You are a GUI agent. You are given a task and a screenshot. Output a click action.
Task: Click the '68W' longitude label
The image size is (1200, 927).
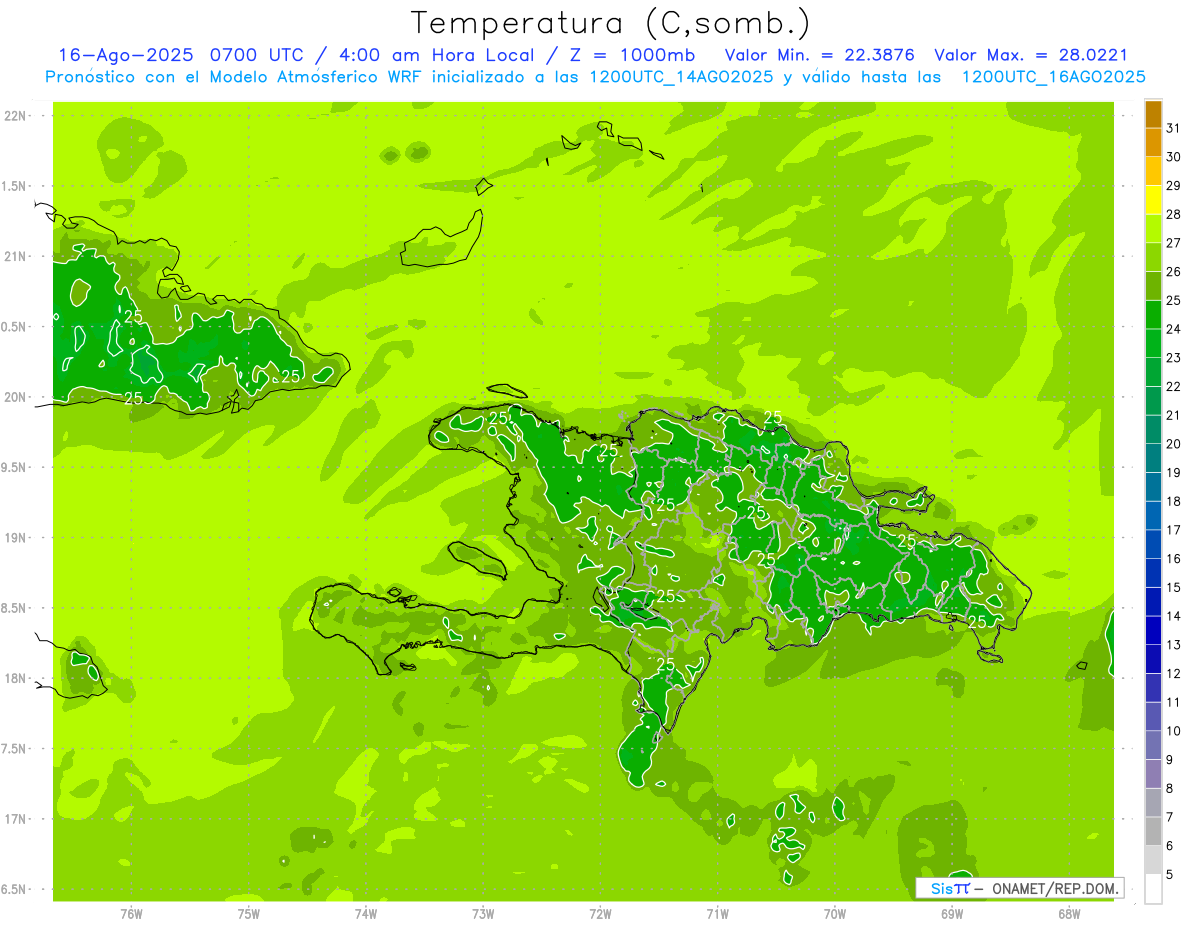1069,914
